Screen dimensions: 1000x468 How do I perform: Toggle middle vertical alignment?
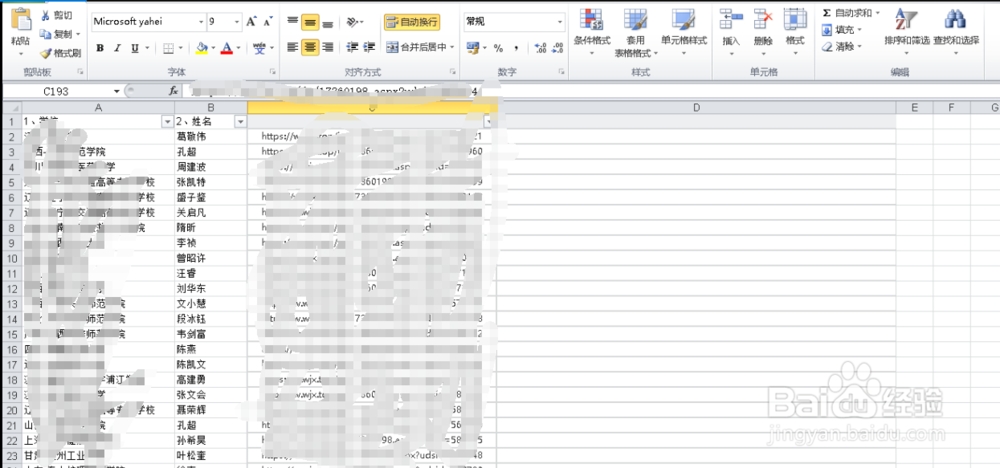click(x=310, y=22)
